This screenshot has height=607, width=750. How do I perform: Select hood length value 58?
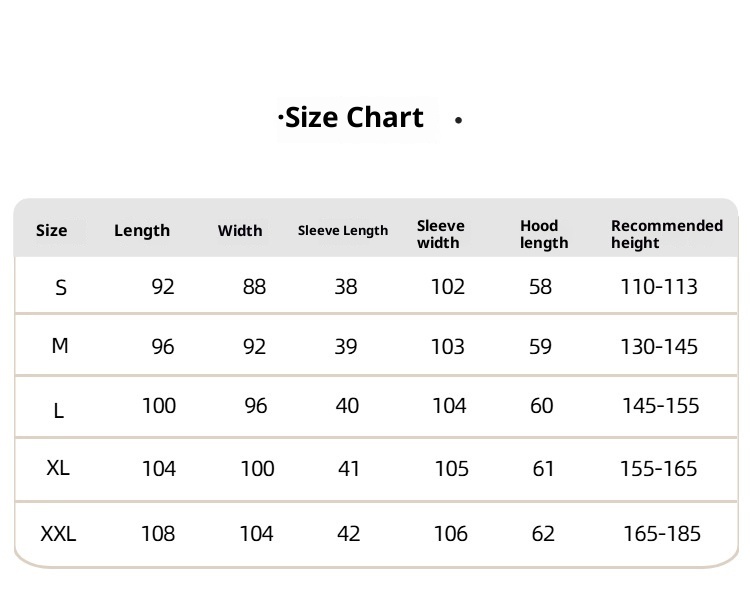(x=540, y=287)
